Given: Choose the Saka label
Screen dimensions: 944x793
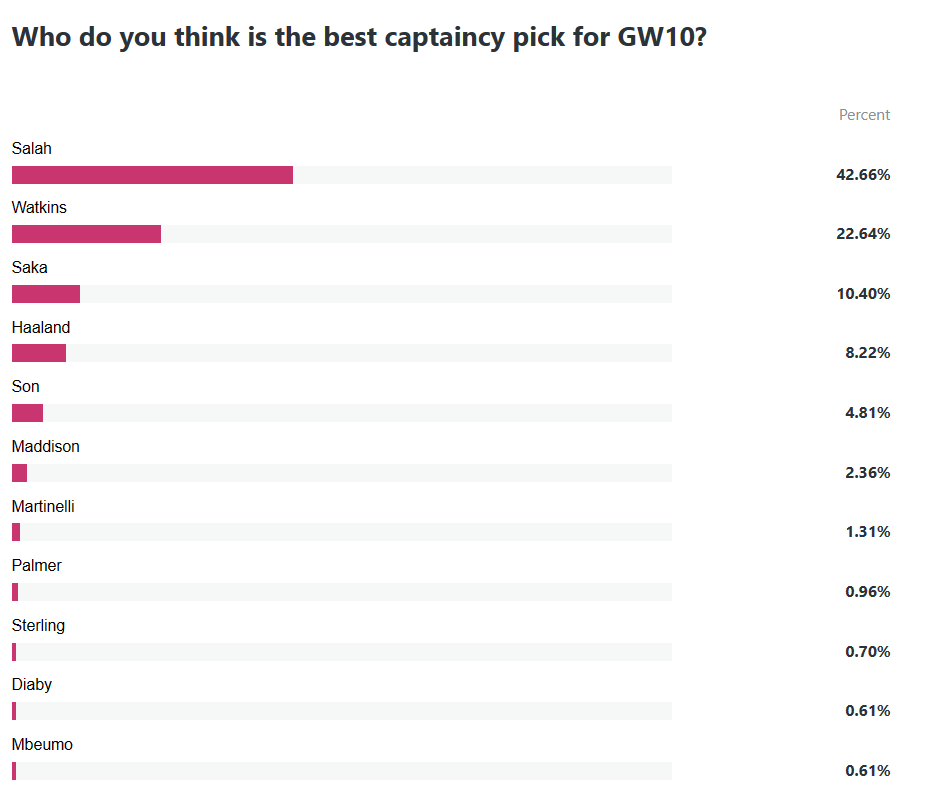Looking at the screenshot, I should pos(30,268).
